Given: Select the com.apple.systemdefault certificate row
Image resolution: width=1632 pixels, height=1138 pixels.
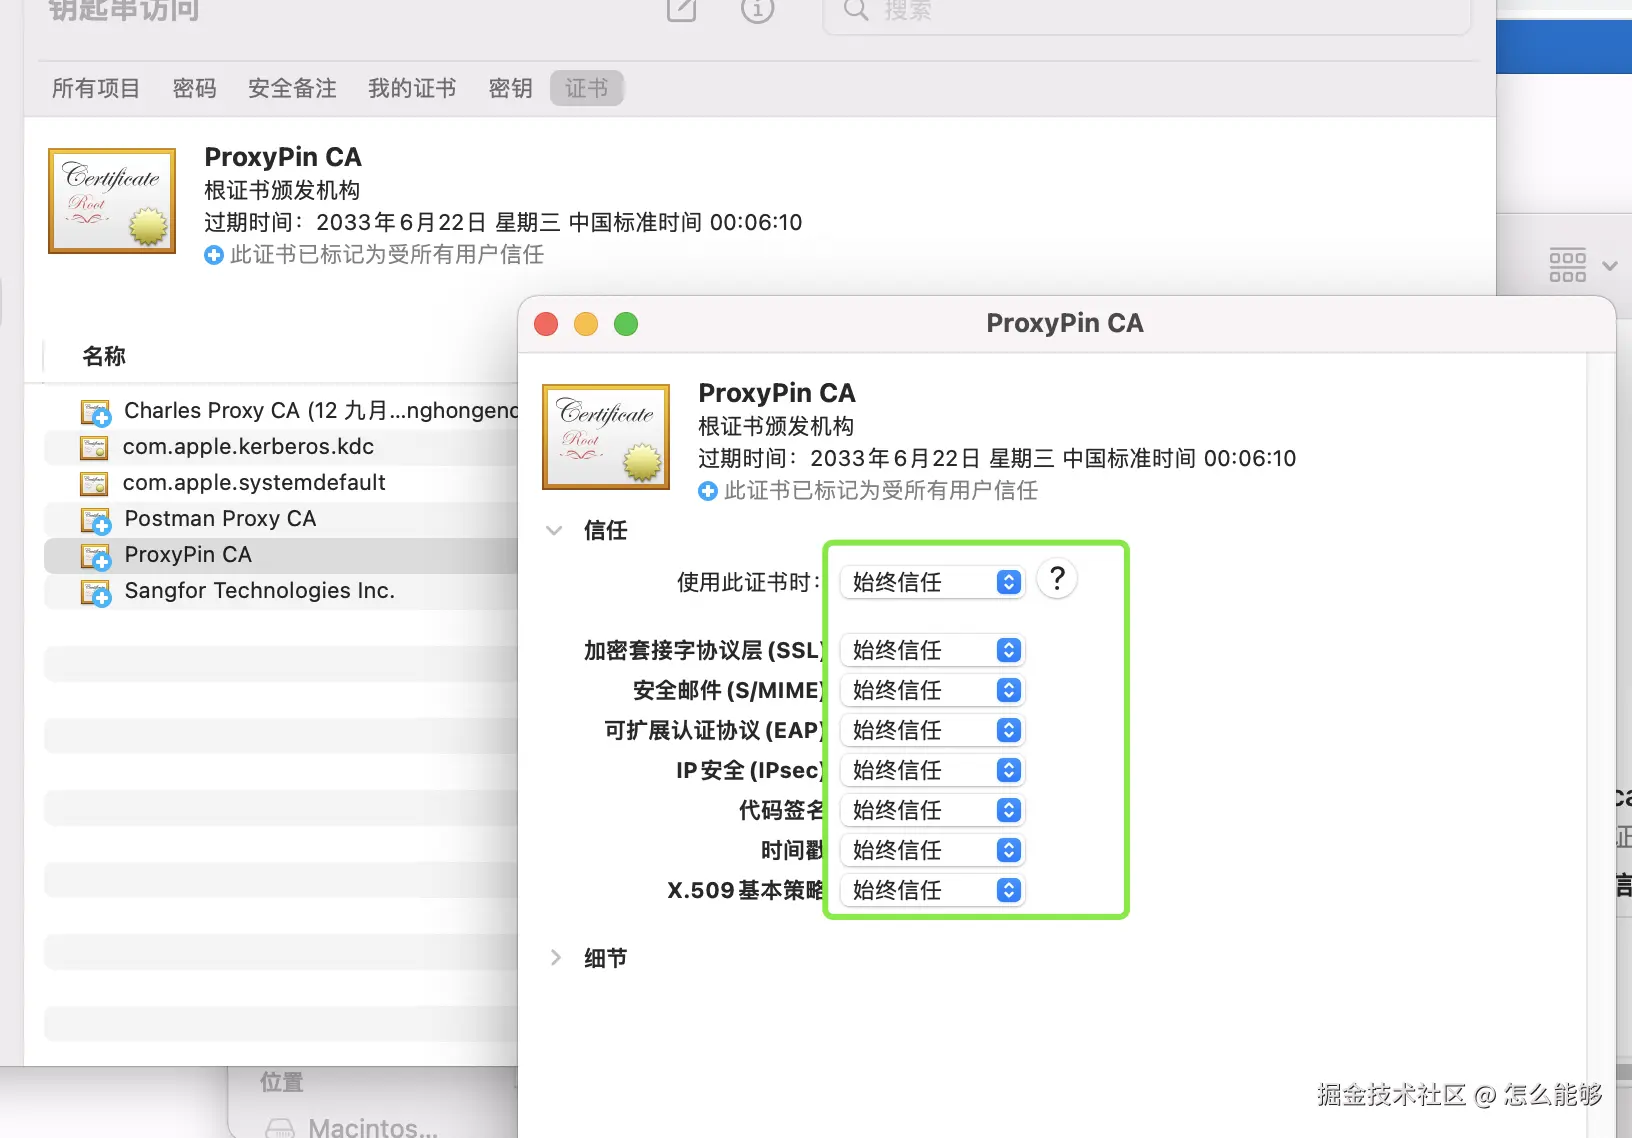Looking at the screenshot, I should (281, 483).
